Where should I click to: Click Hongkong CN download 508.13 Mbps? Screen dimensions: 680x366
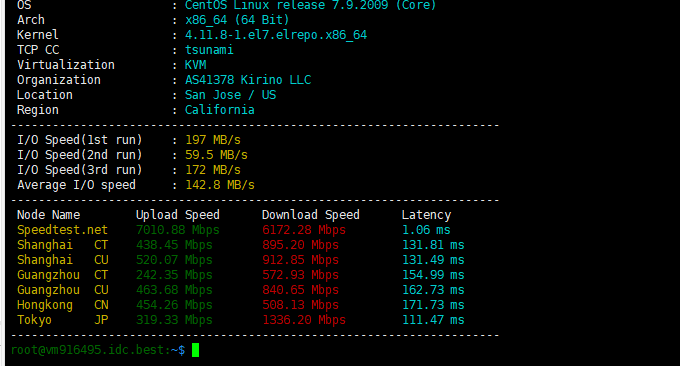(x=300, y=305)
